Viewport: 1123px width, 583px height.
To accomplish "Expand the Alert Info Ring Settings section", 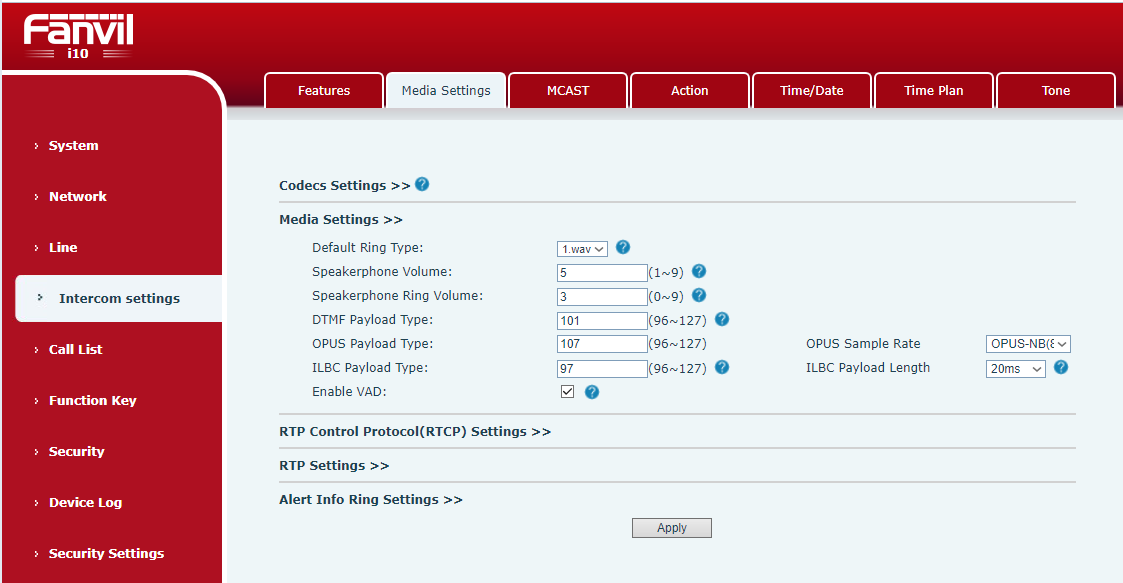I will pos(370,500).
